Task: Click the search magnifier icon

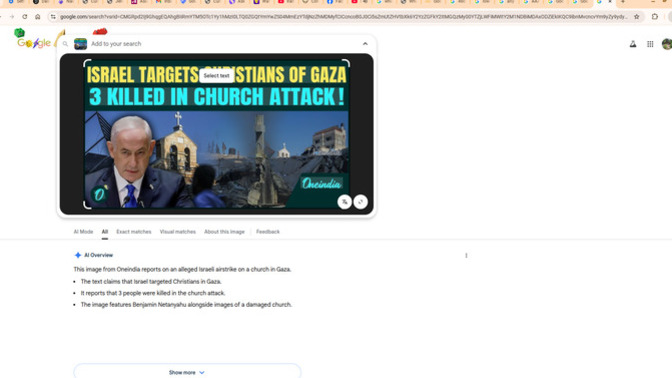Action: point(65,44)
